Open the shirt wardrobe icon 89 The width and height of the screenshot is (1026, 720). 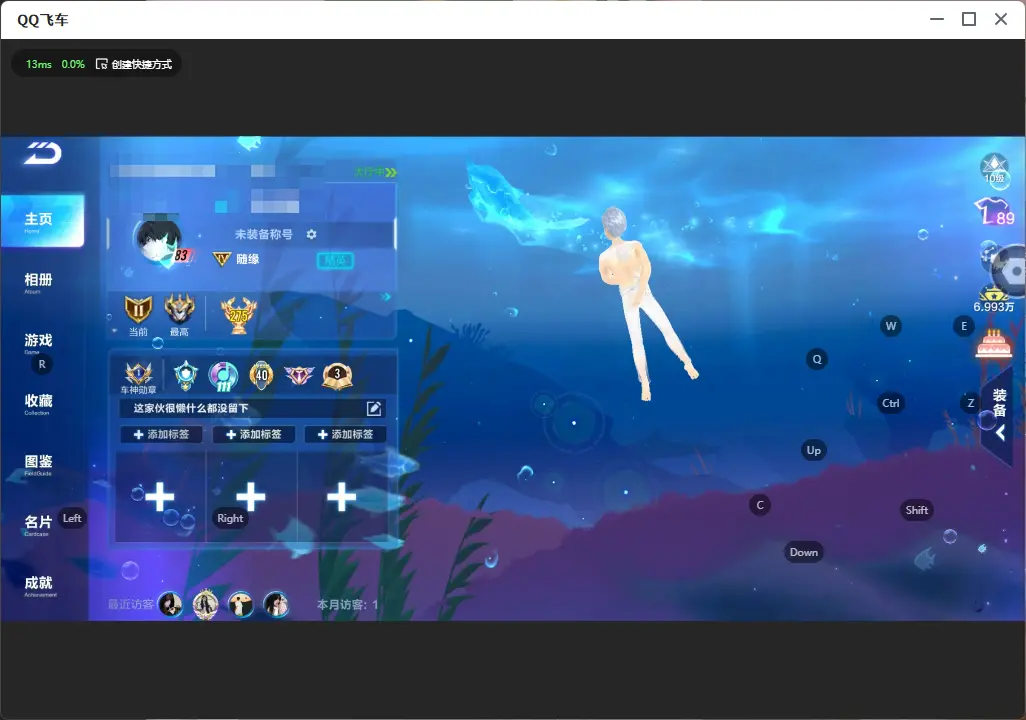(x=995, y=213)
